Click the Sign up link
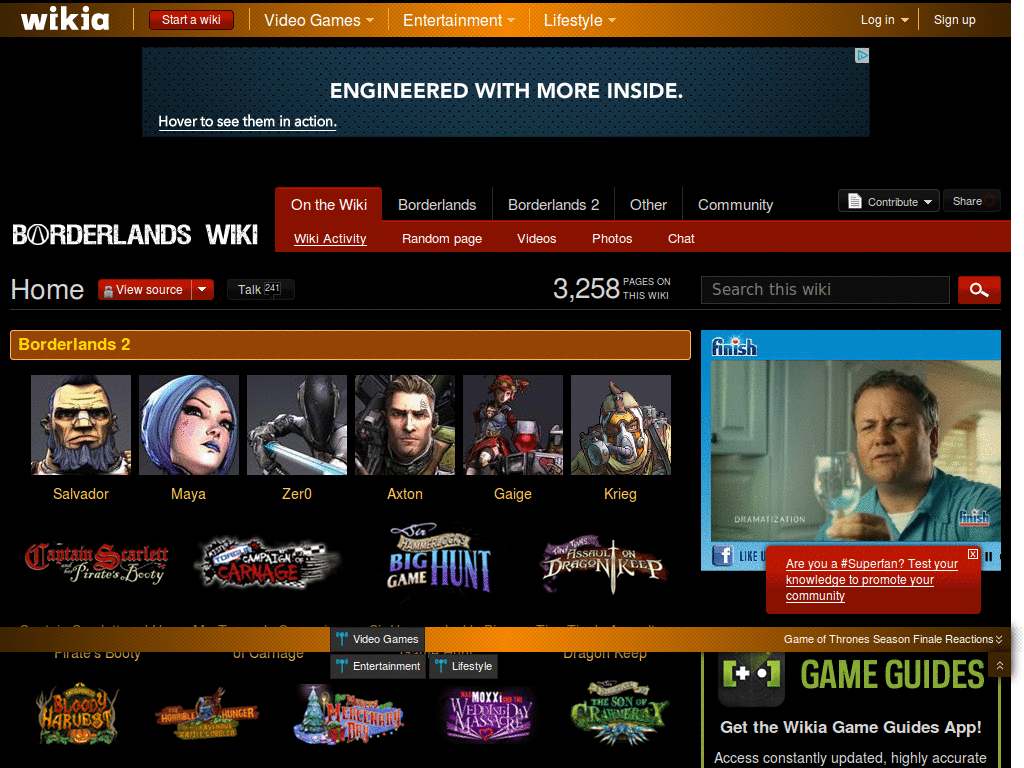This screenshot has height=768, width=1024. pyautogui.click(x=954, y=20)
